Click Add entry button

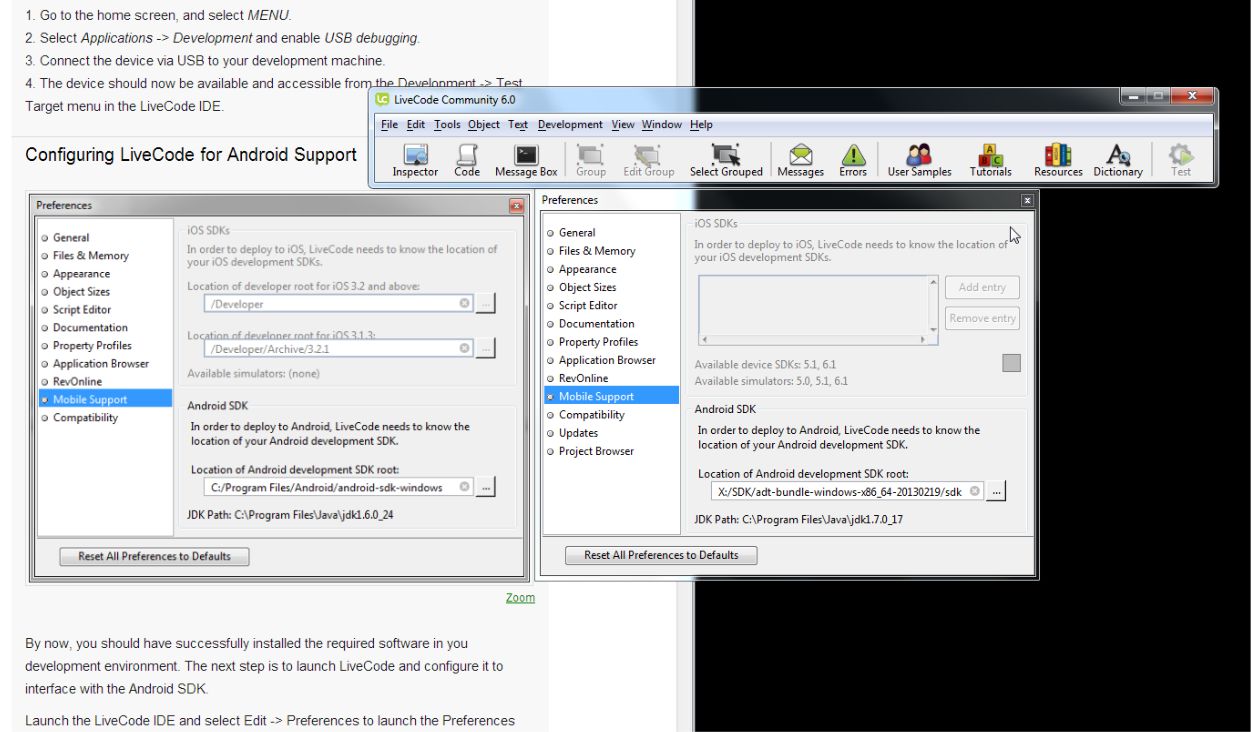coord(982,287)
